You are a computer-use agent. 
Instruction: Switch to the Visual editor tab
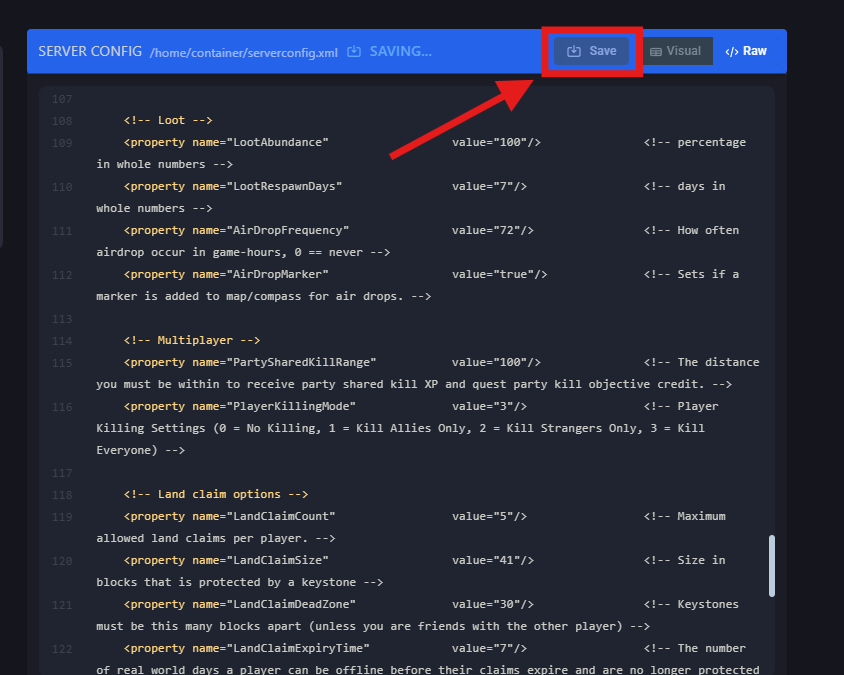[x=676, y=51]
